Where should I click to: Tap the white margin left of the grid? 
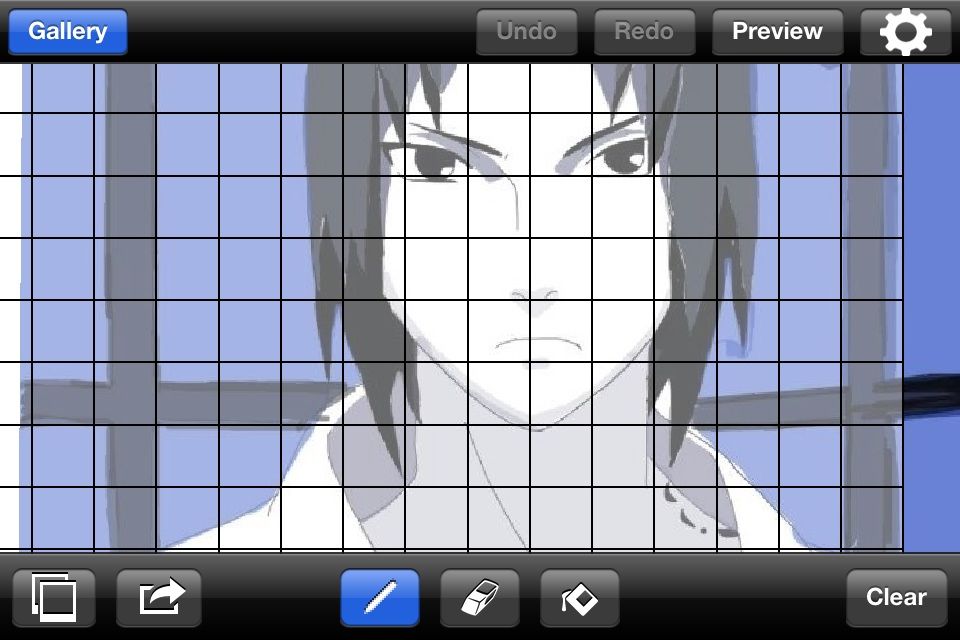pos(10,306)
